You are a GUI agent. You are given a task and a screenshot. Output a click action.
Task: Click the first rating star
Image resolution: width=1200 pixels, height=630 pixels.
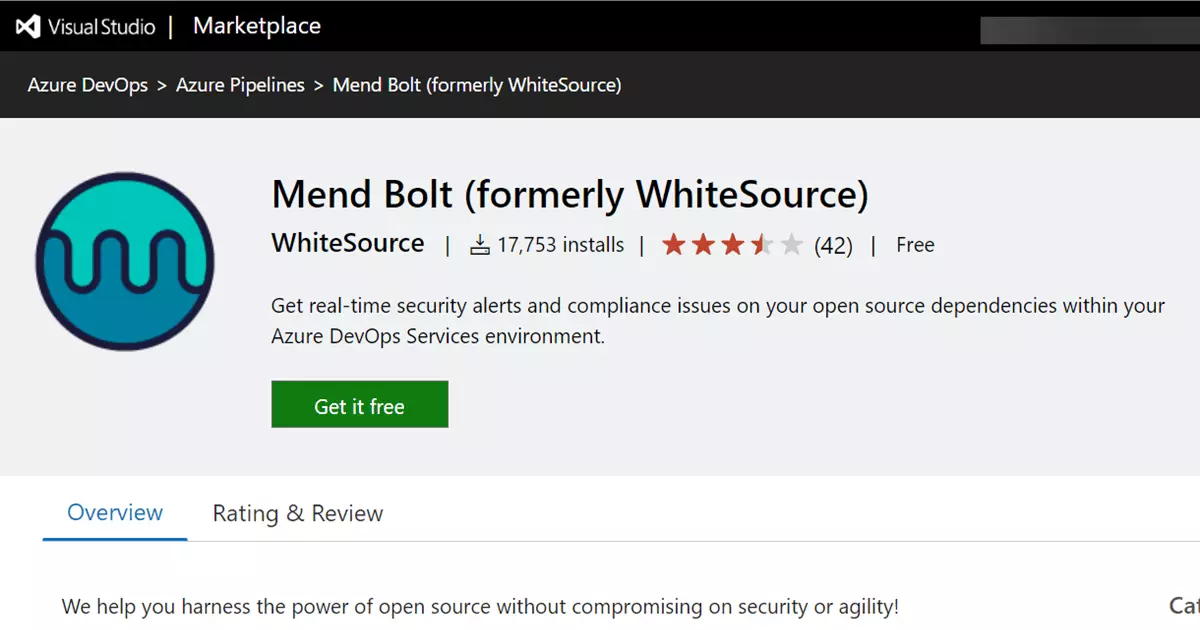pos(674,245)
